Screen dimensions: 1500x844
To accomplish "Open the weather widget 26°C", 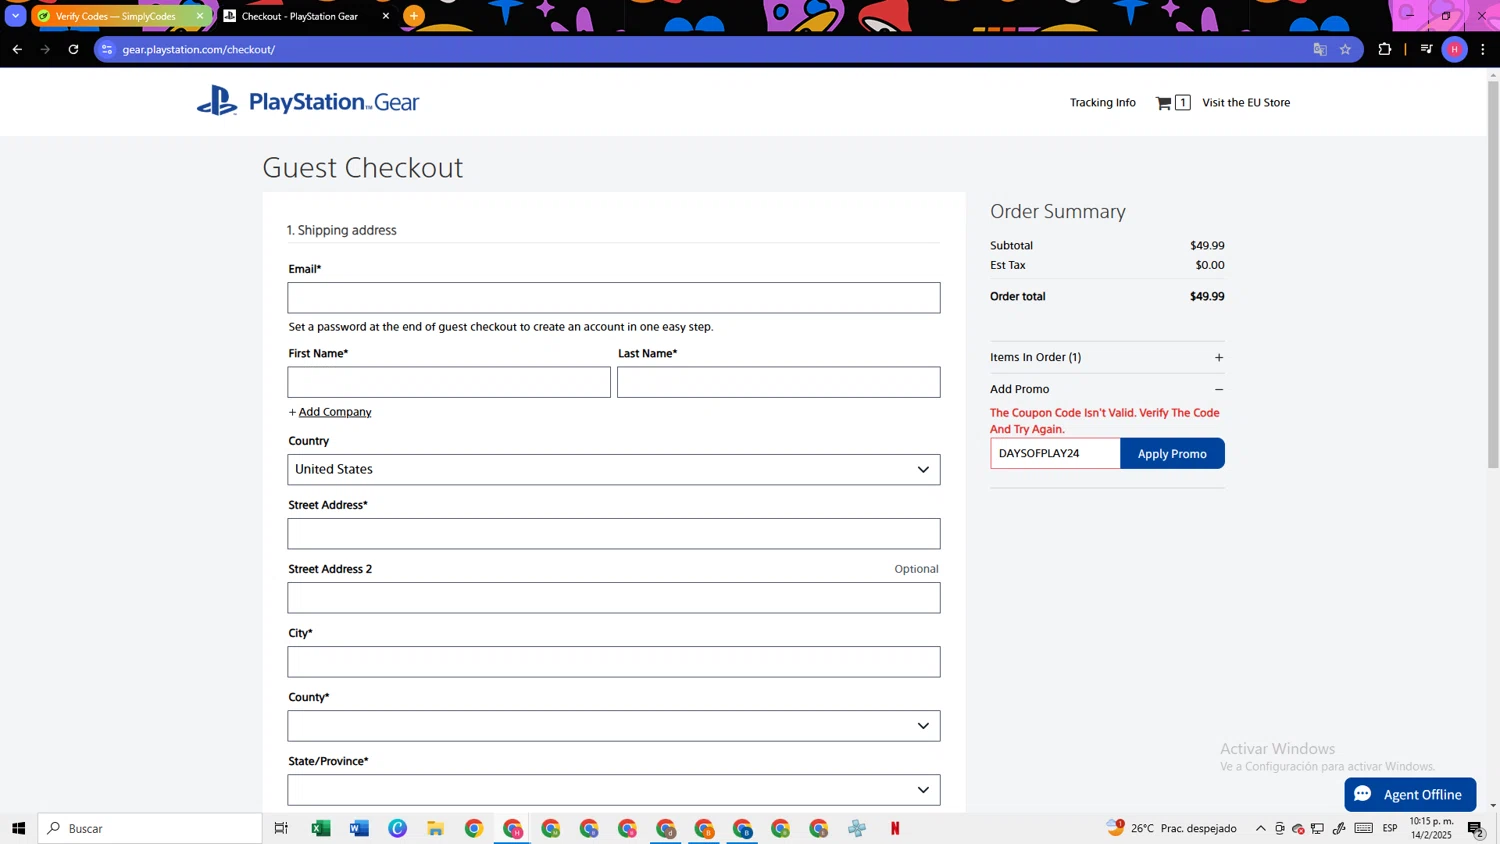I will coord(1172,828).
